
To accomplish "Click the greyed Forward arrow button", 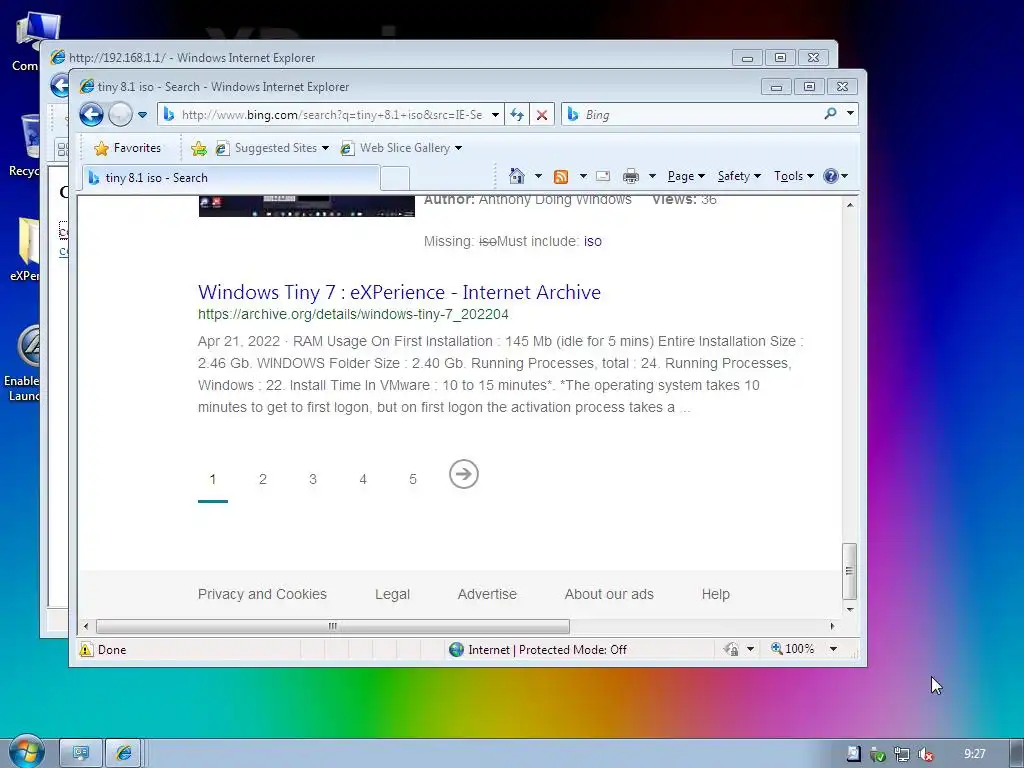I will click(x=120, y=115).
